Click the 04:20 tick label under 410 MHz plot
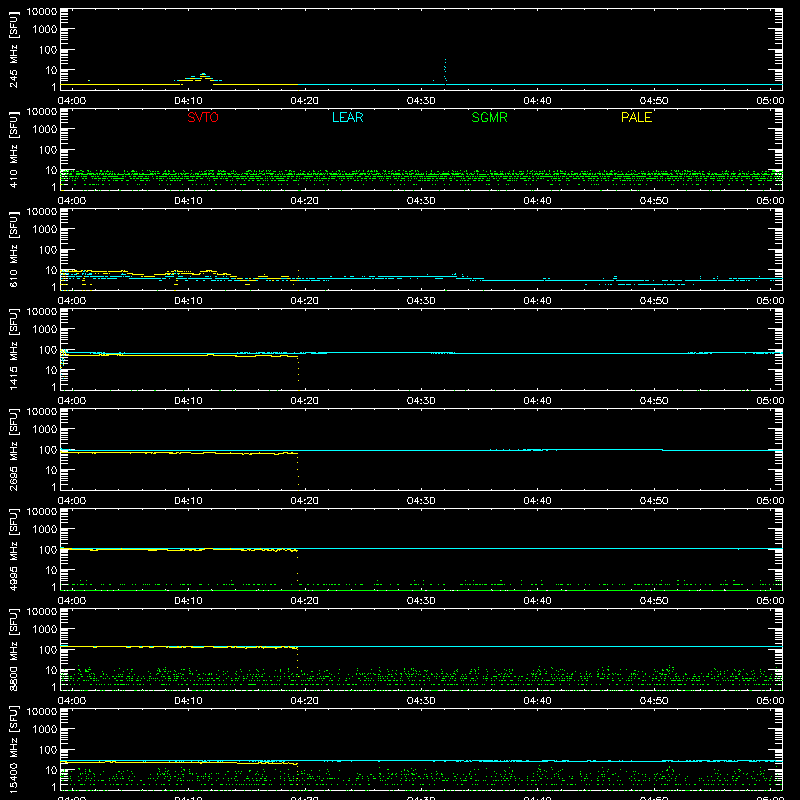The height and width of the screenshot is (800, 800). click(x=305, y=201)
